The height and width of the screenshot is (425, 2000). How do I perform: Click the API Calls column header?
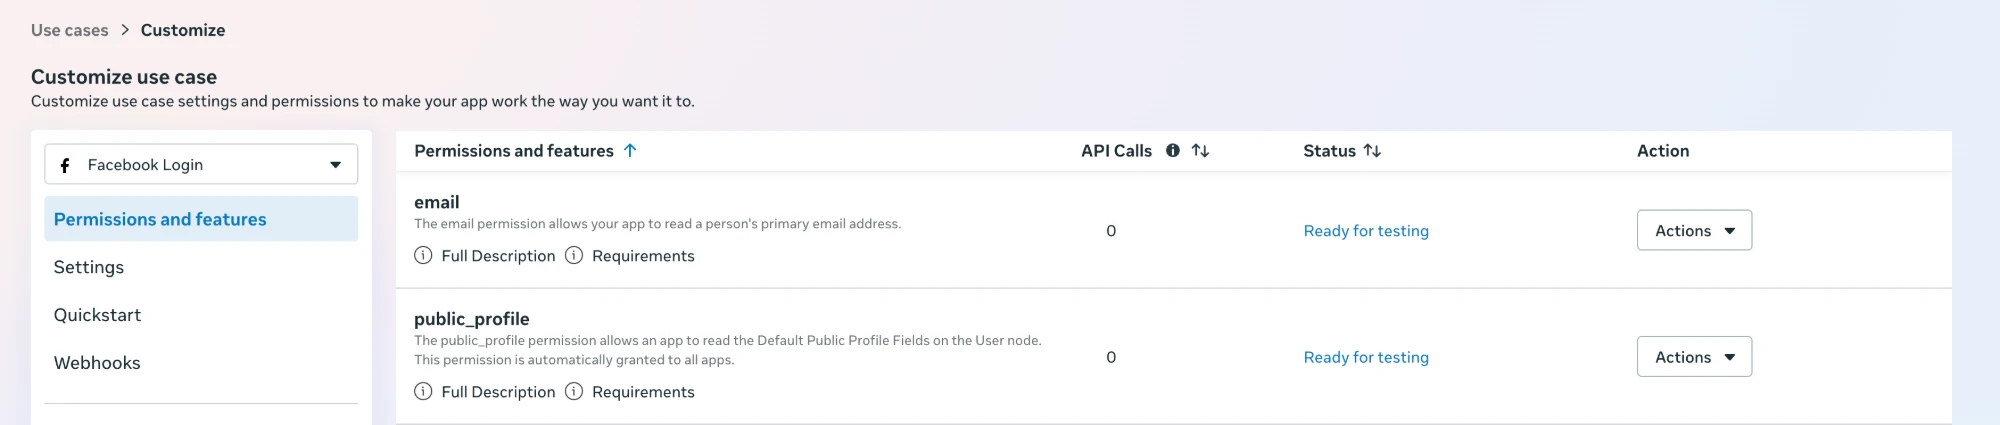(1116, 151)
